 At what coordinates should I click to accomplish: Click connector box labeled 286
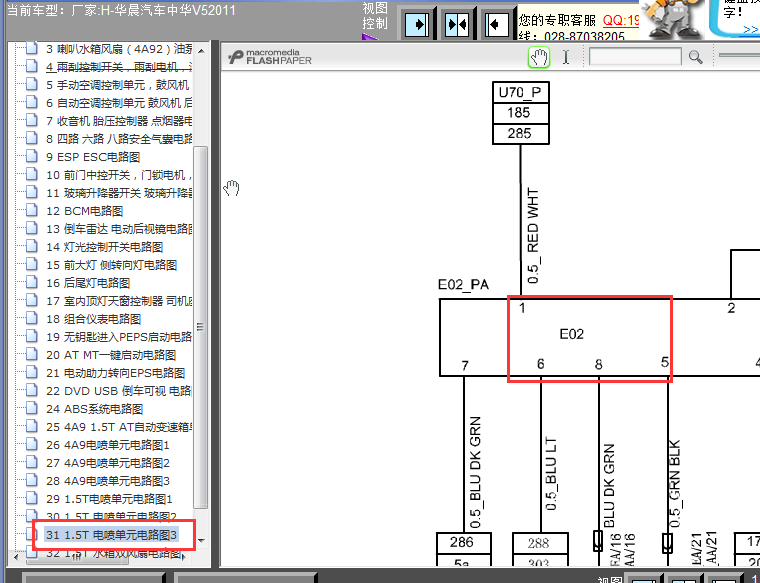click(464, 542)
